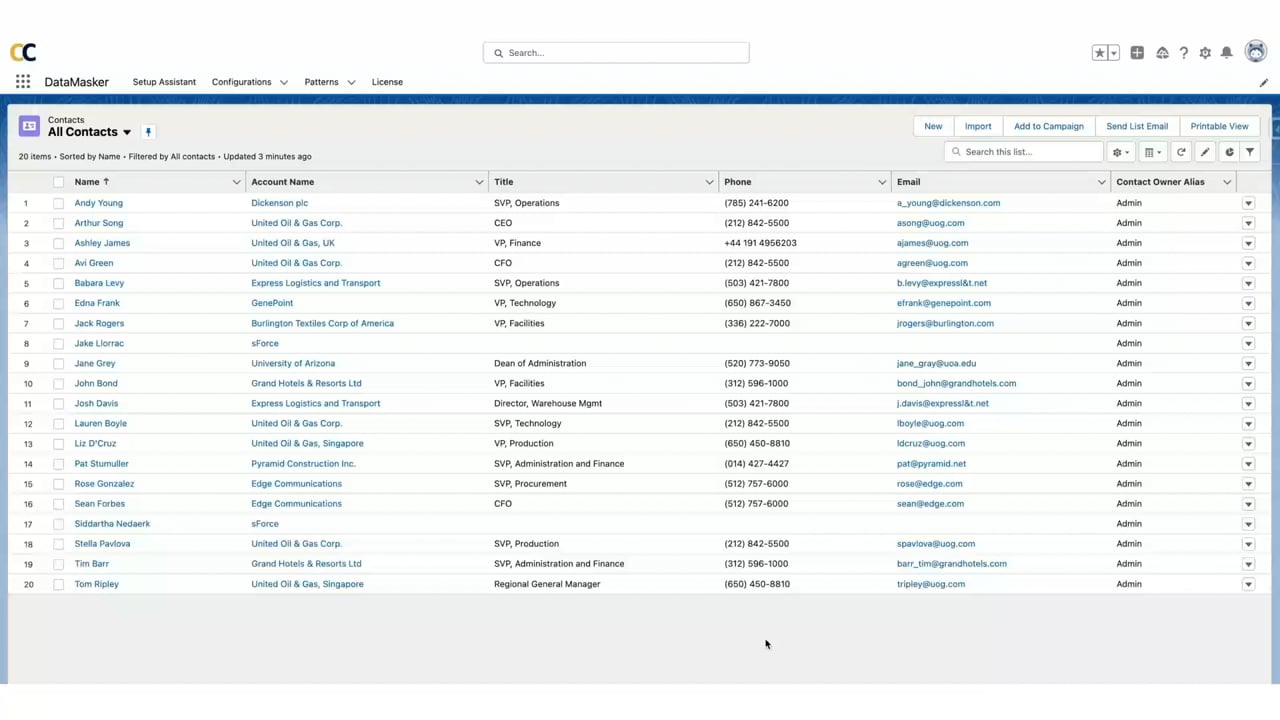Email jrogers@burlington.com
The height and width of the screenshot is (720, 1280).
tap(945, 323)
